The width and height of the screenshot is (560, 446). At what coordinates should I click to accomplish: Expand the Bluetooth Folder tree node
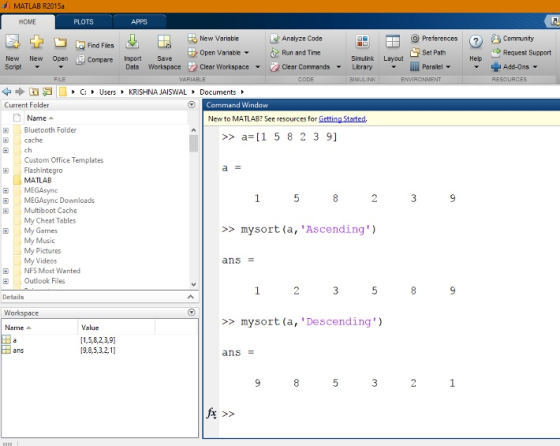pyautogui.click(x=6, y=130)
